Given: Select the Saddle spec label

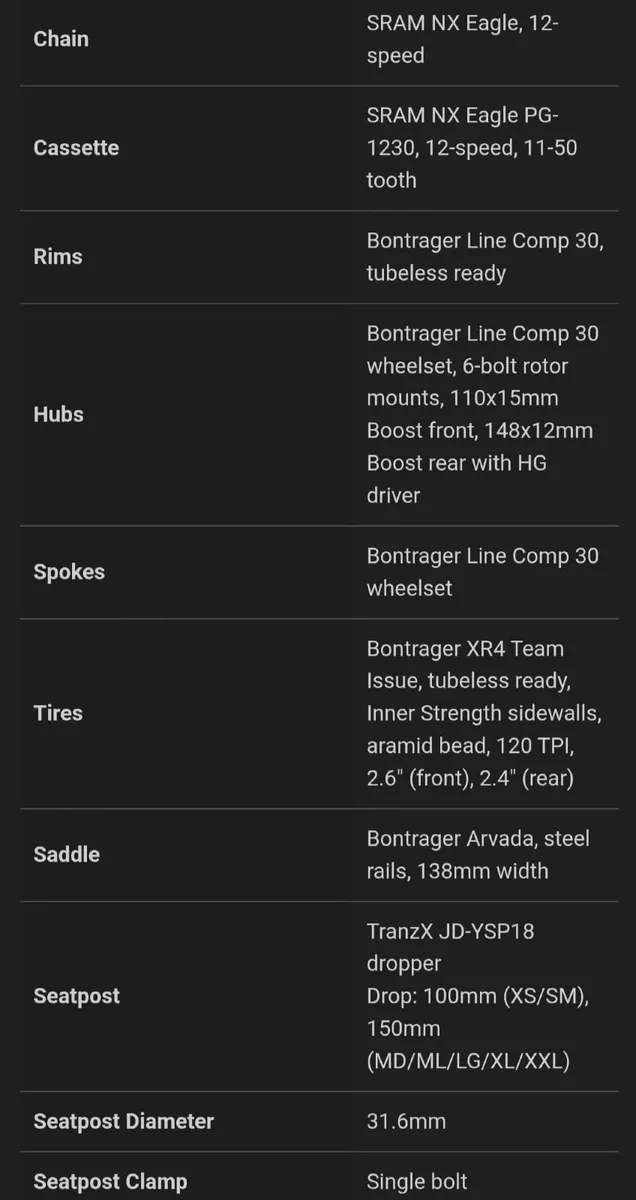Looking at the screenshot, I should pyautogui.click(x=67, y=854).
